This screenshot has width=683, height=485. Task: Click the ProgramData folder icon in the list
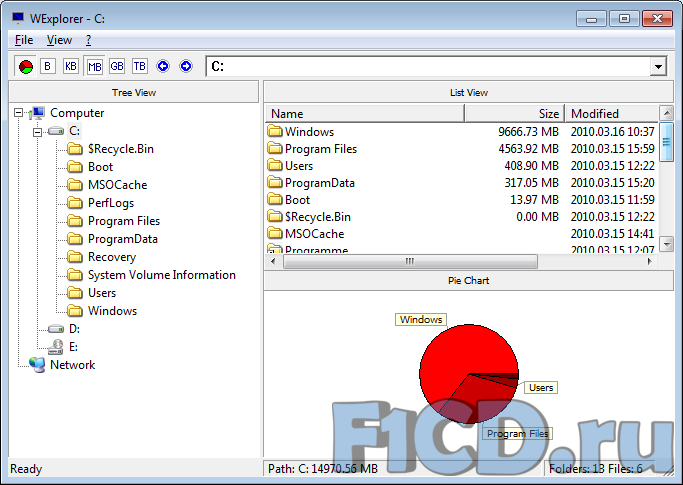coord(275,182)
